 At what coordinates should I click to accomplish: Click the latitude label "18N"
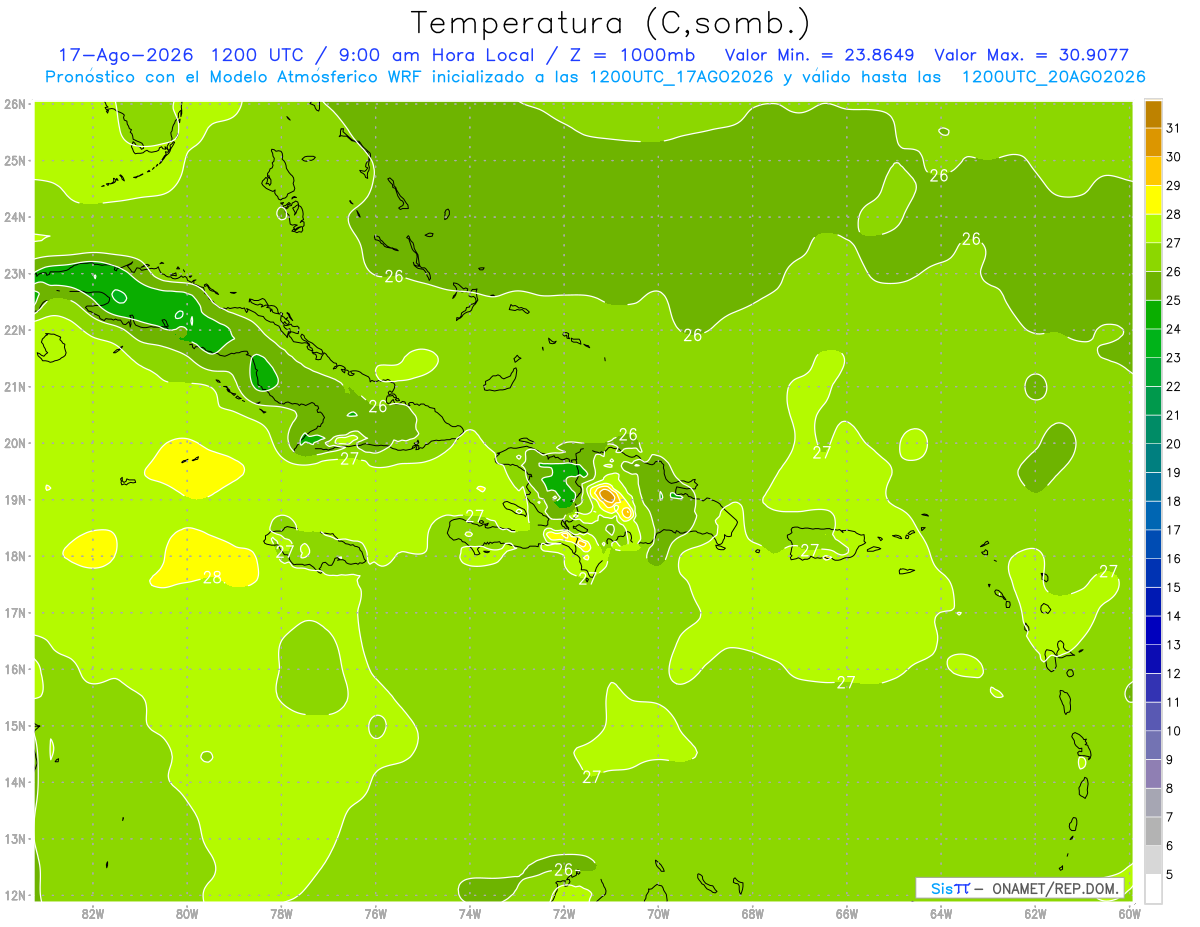click(x=15, y=556)
